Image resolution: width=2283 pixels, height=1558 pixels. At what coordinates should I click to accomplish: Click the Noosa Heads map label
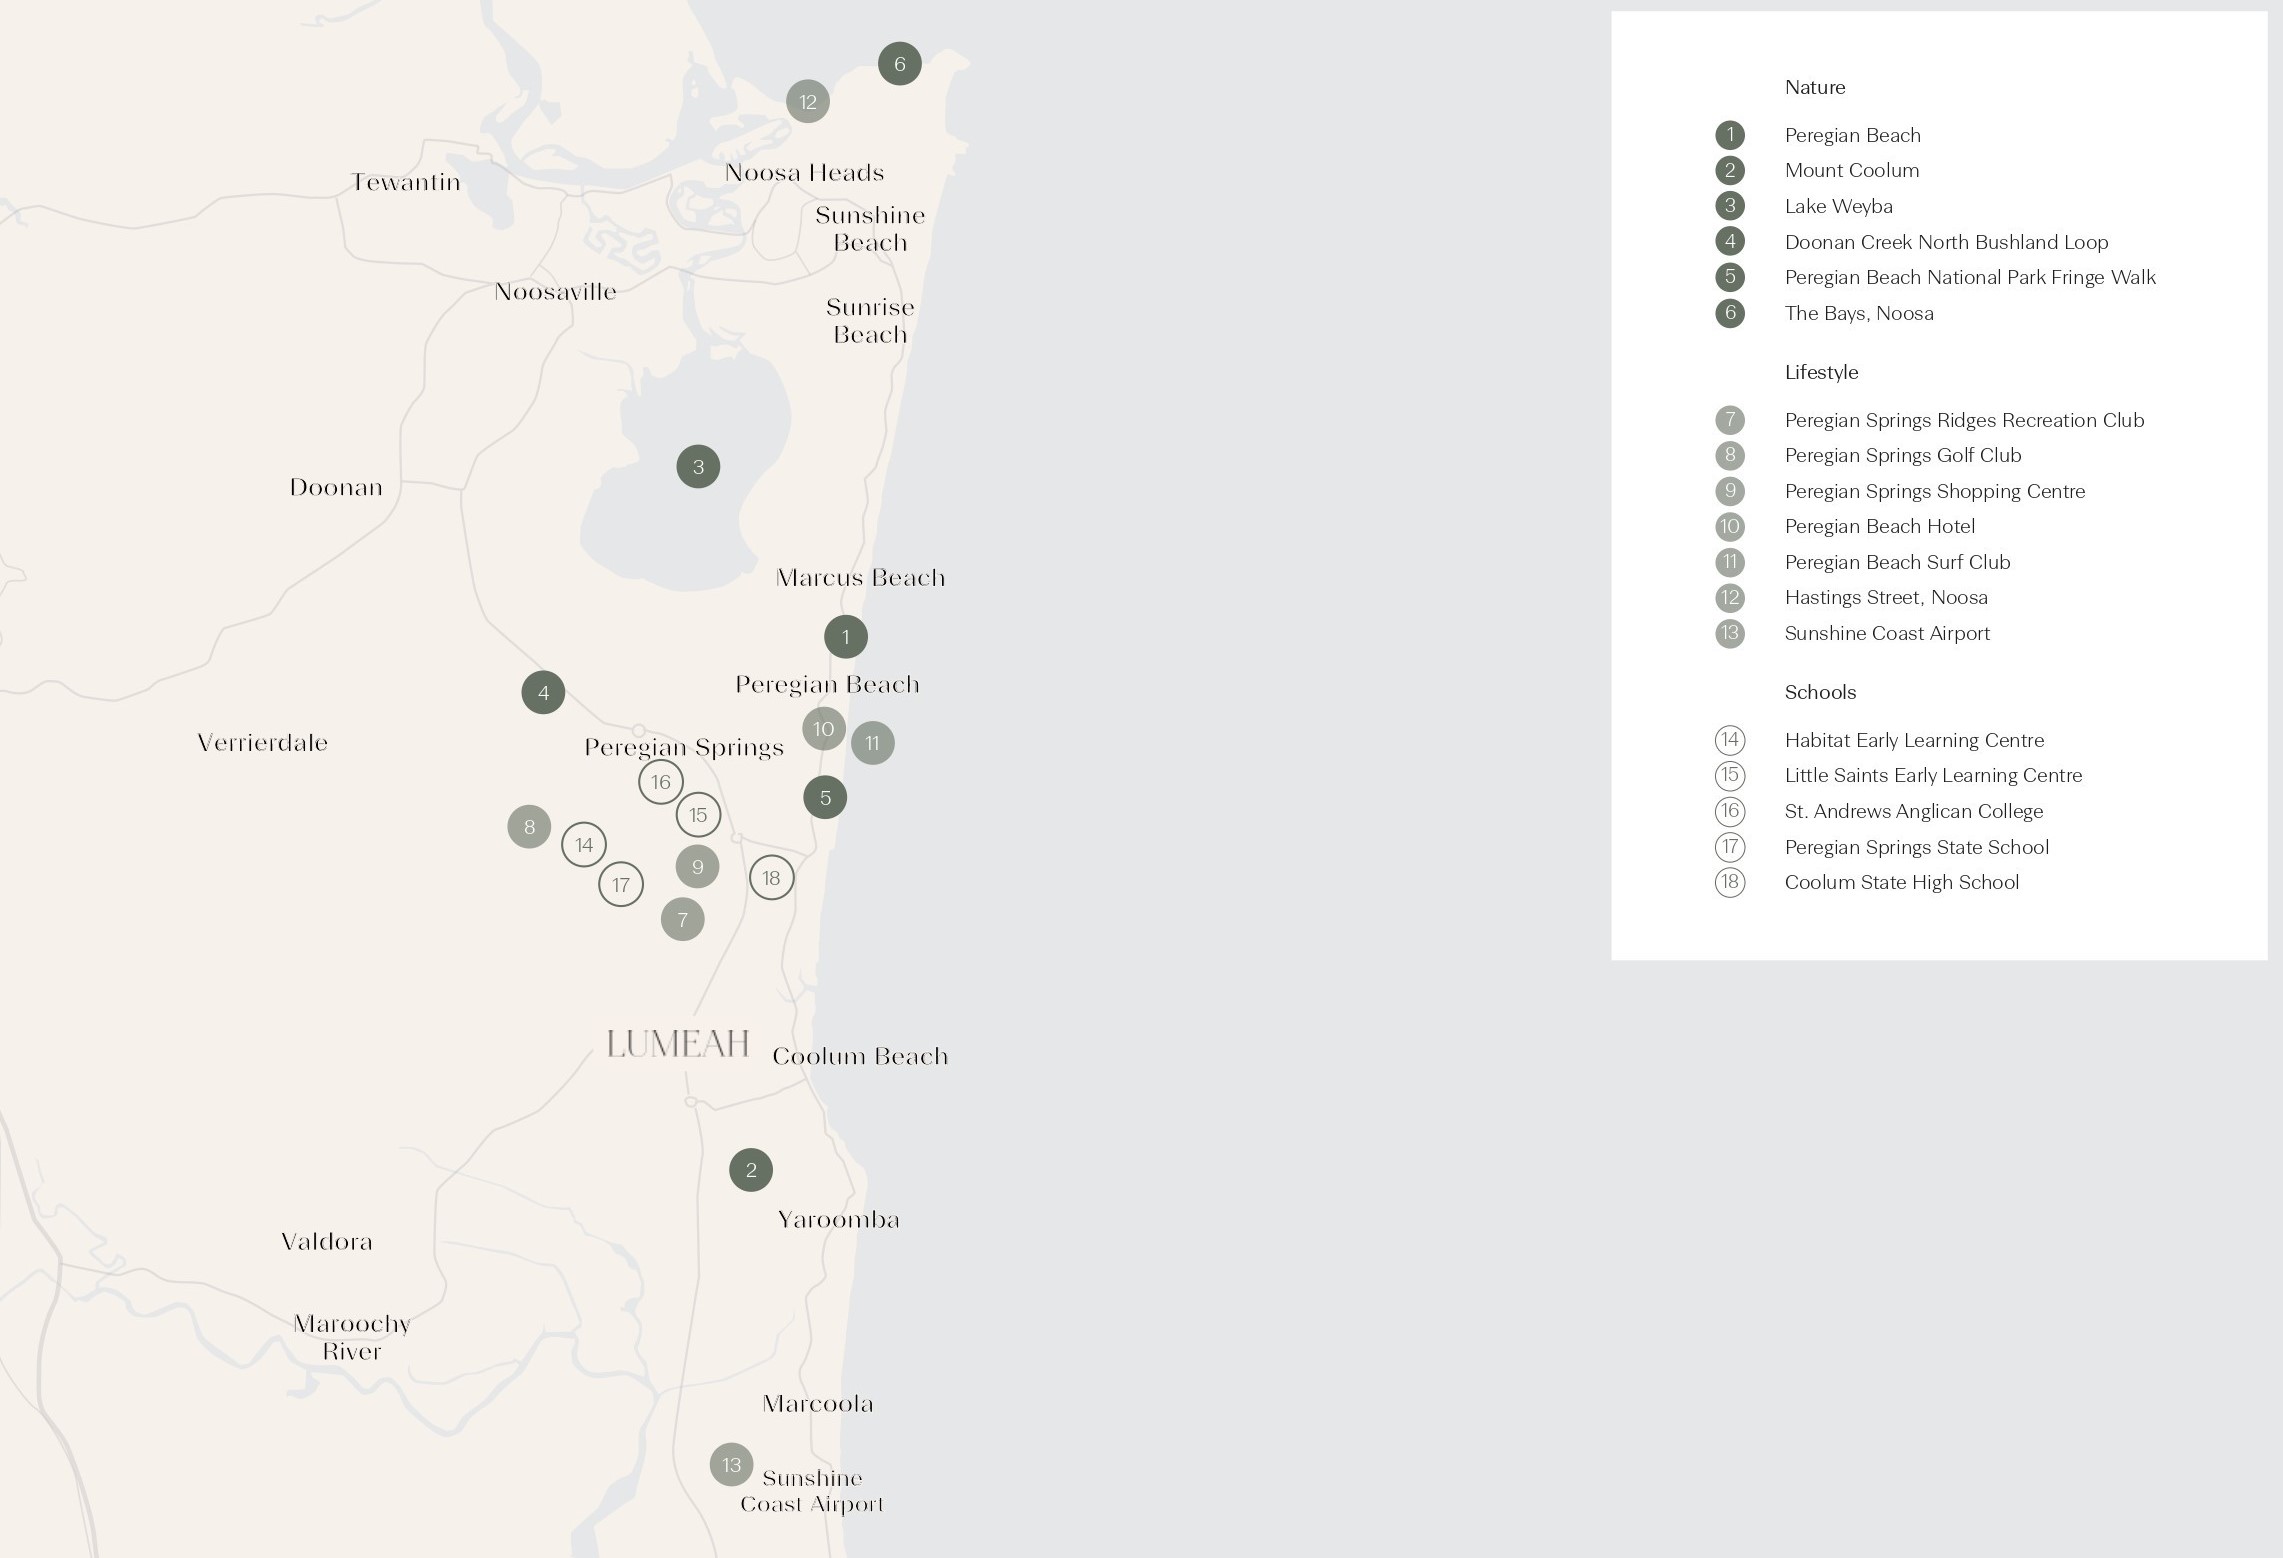pyautogui.click(x=804, y=173)
